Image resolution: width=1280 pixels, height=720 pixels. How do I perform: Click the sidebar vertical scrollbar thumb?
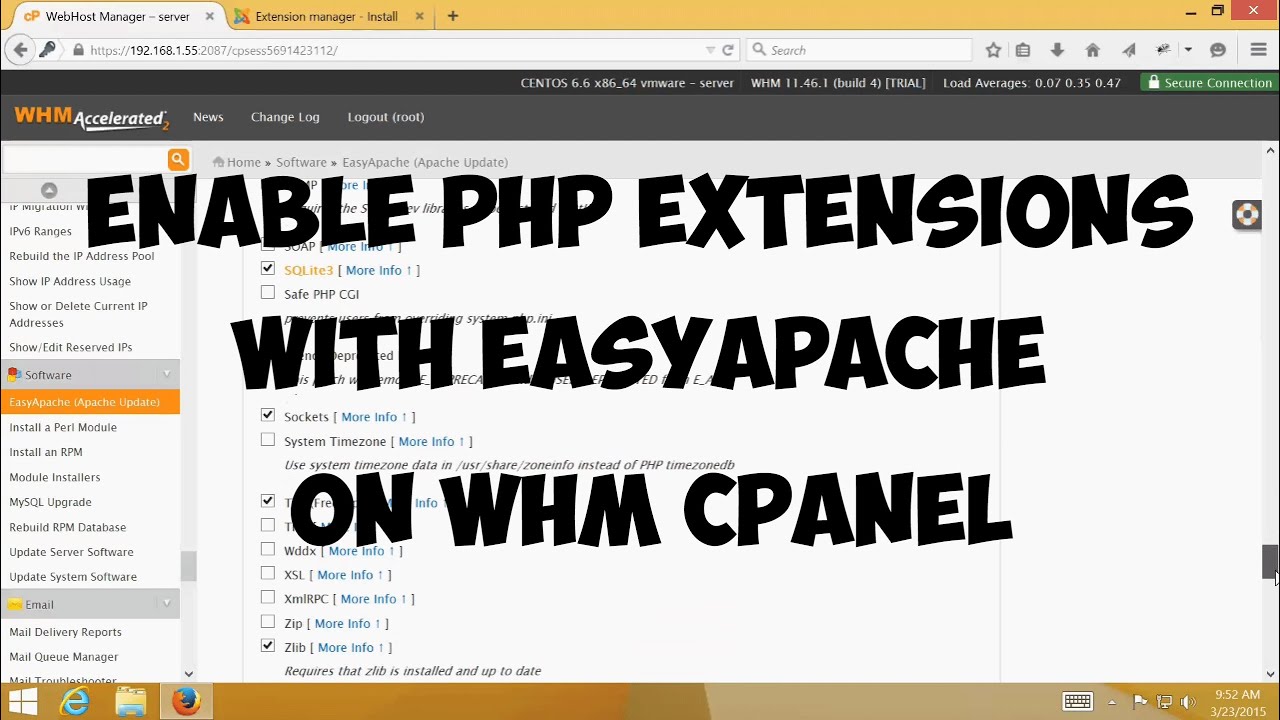(188, 566)
